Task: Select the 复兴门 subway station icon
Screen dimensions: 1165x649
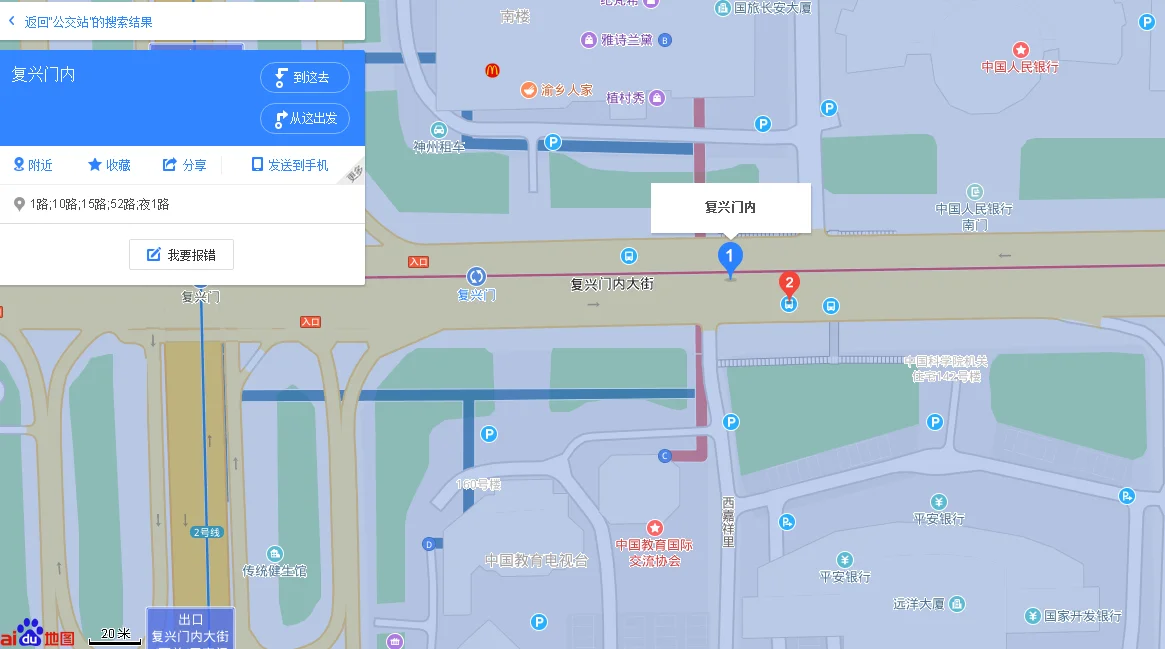Action: coord(474,276)
